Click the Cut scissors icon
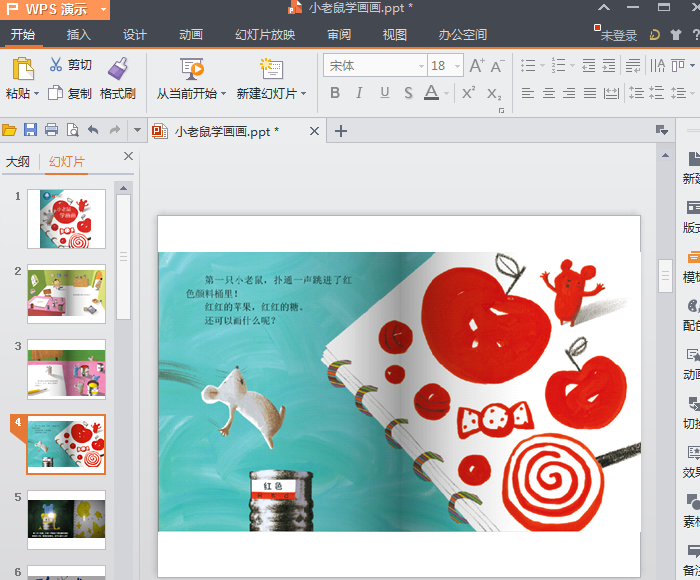This screenshot has width=700, height=580. 56,64
